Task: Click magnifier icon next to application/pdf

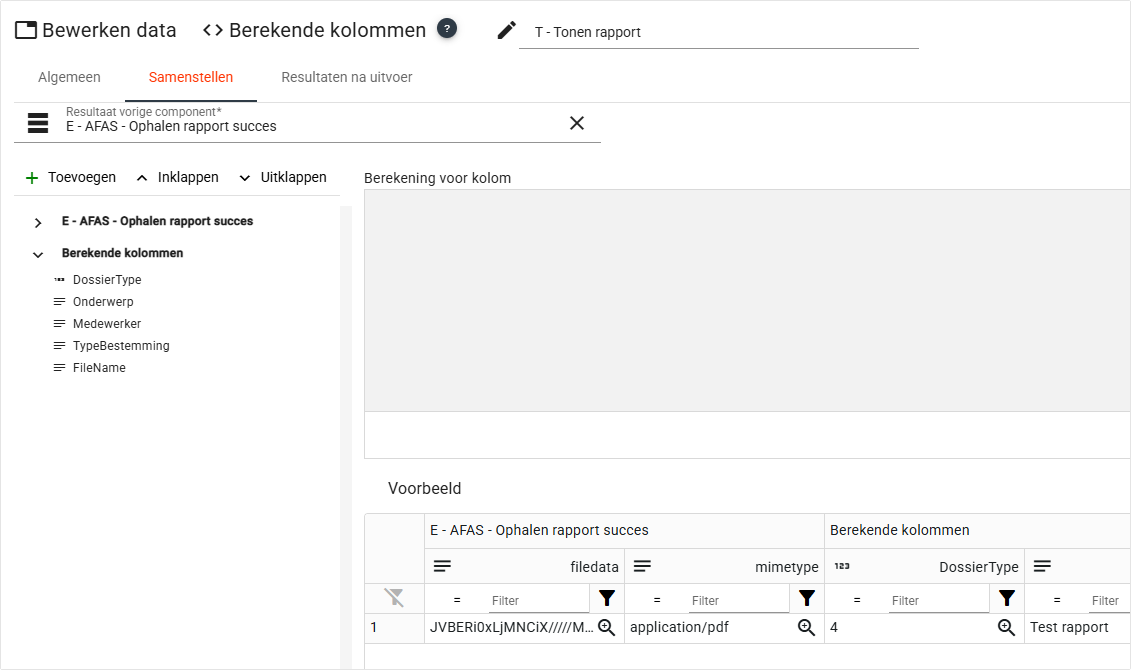Action: [x=806, y=627]
